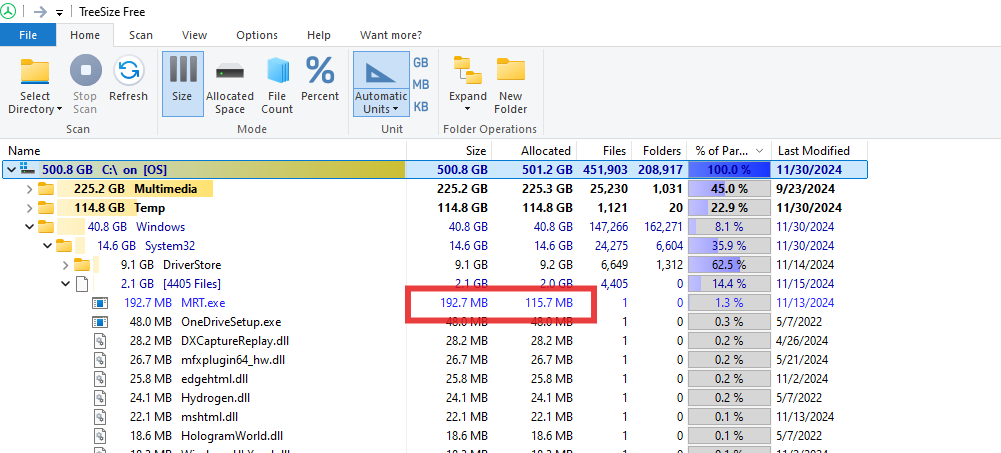Click the [4405 Files] document icon
Image resolution: width=1001 pixels, height=453 pixels.
(x=81, y=283)
